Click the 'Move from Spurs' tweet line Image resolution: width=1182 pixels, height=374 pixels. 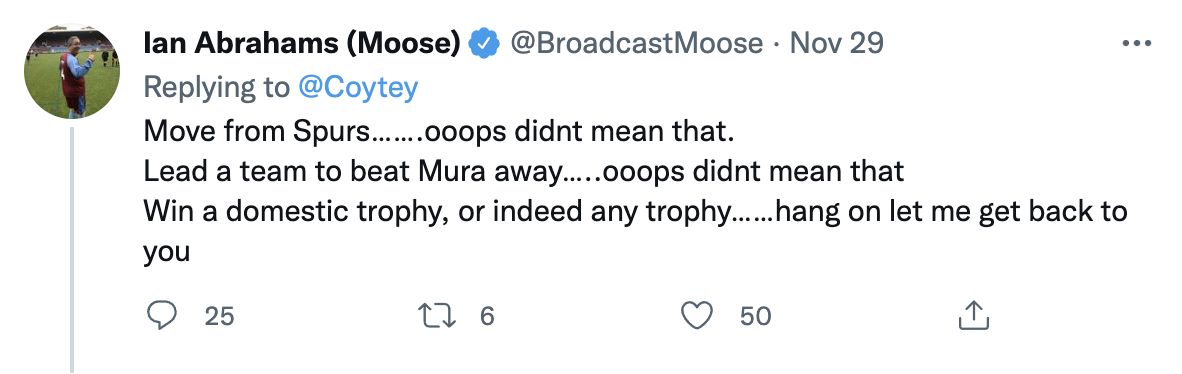pyautogui.click(x=438, y=131)
